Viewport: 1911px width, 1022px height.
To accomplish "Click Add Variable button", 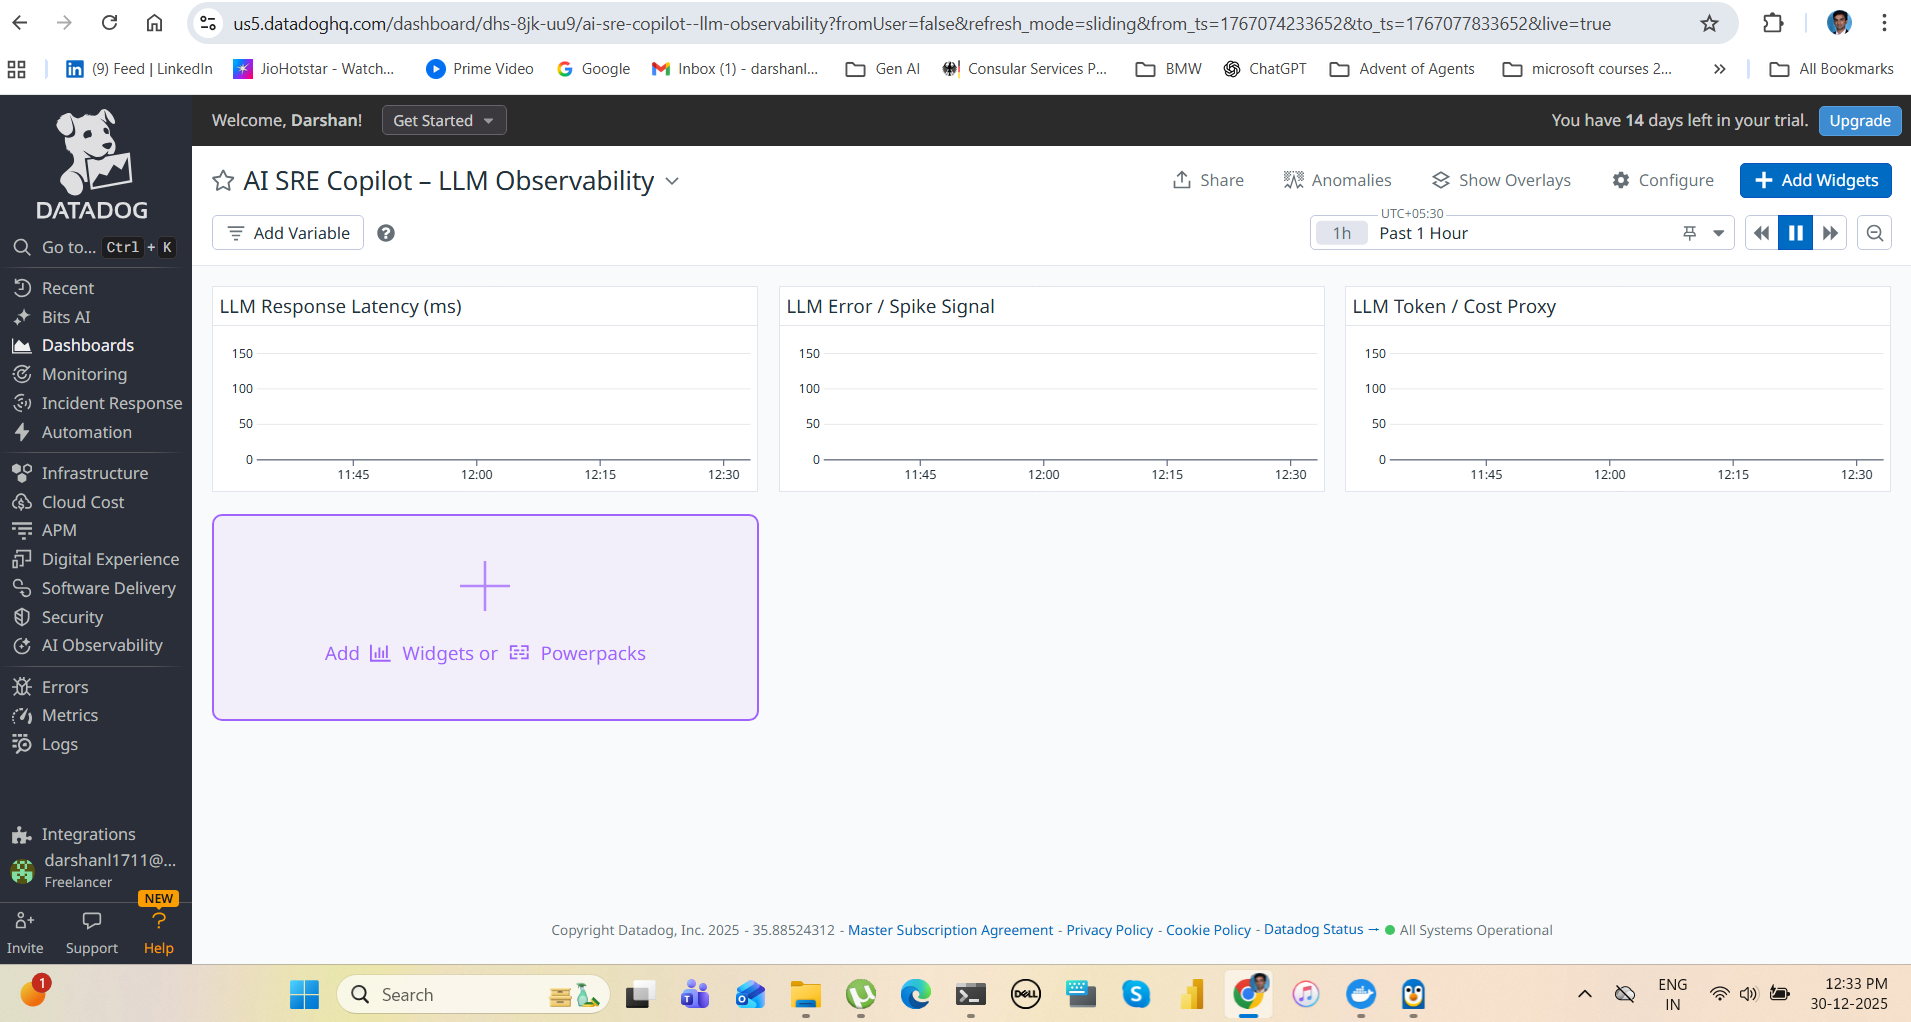I will (288, 233).
